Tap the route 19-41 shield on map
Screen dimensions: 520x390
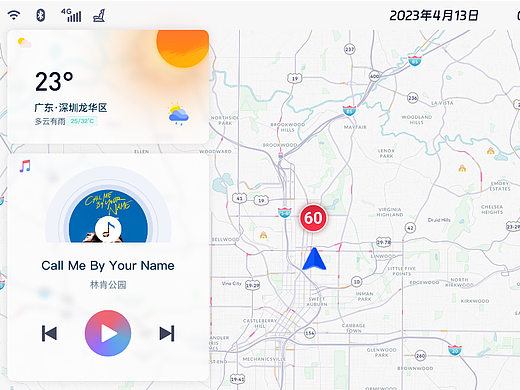click(x=237, y=379)
